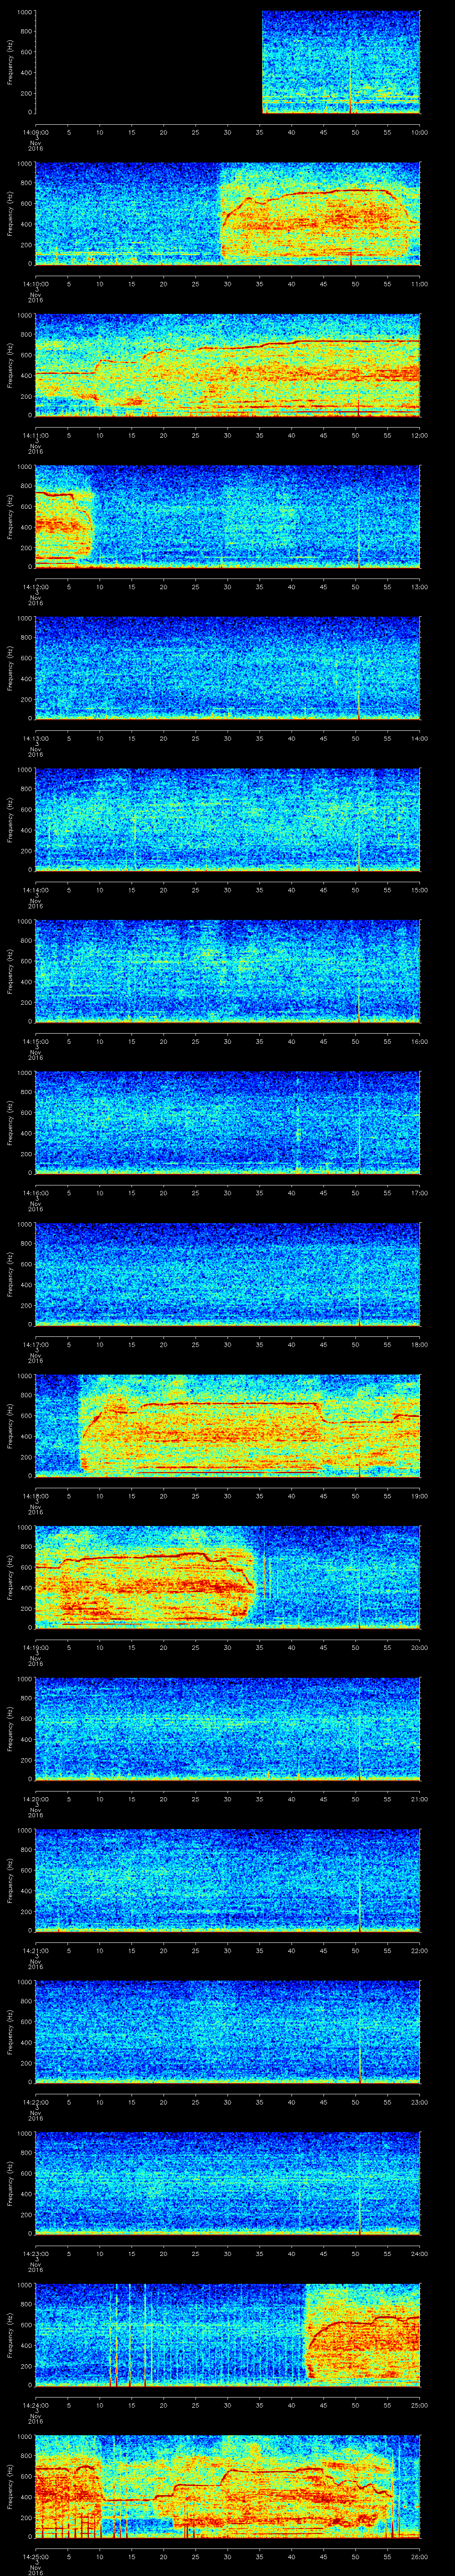The image size is (455, 2576).
Task: Select the spectrogram panel starting at 14:09:00
Action: [x=228, y=62]
